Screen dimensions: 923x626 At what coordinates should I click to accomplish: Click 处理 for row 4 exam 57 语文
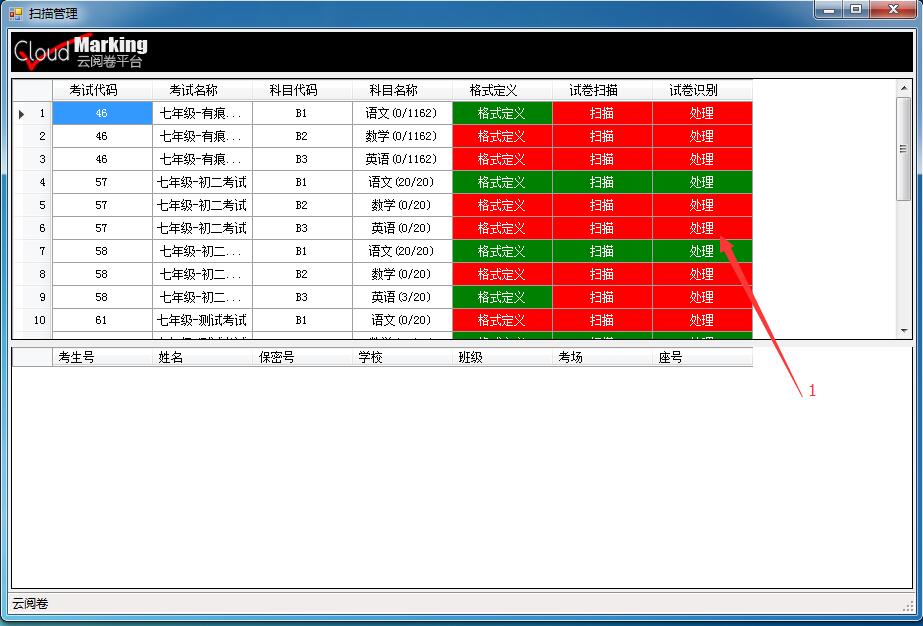click(702, 182)
